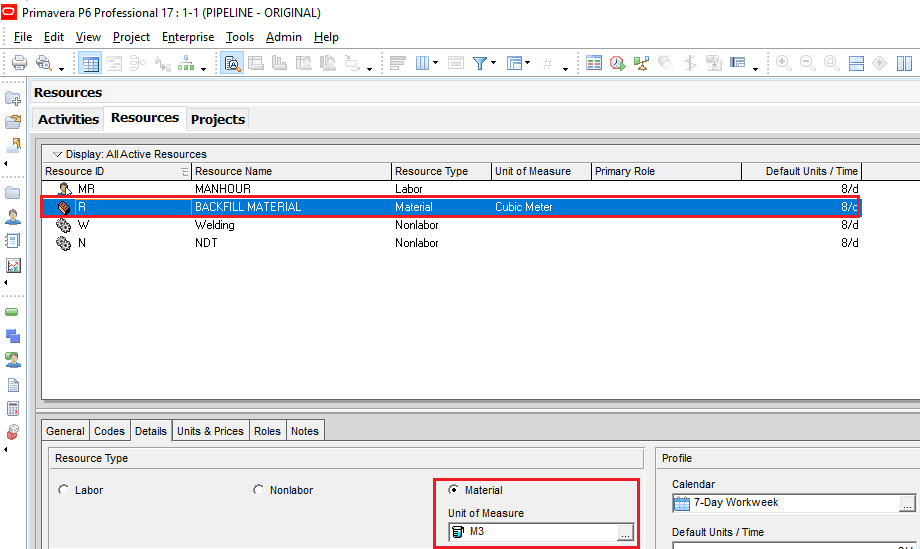This screenshot has width=920, height=549.
Task: Click the Filter funnel icon
Action: (x=479, y=63)
